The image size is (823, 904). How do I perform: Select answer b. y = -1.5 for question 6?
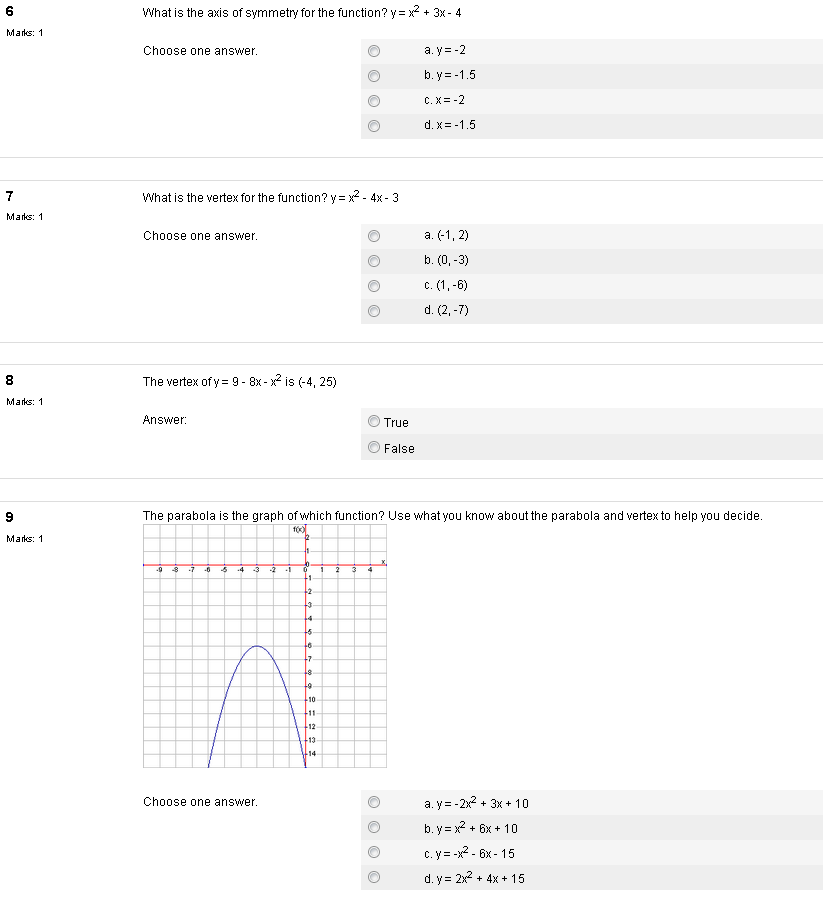point(374,75)
